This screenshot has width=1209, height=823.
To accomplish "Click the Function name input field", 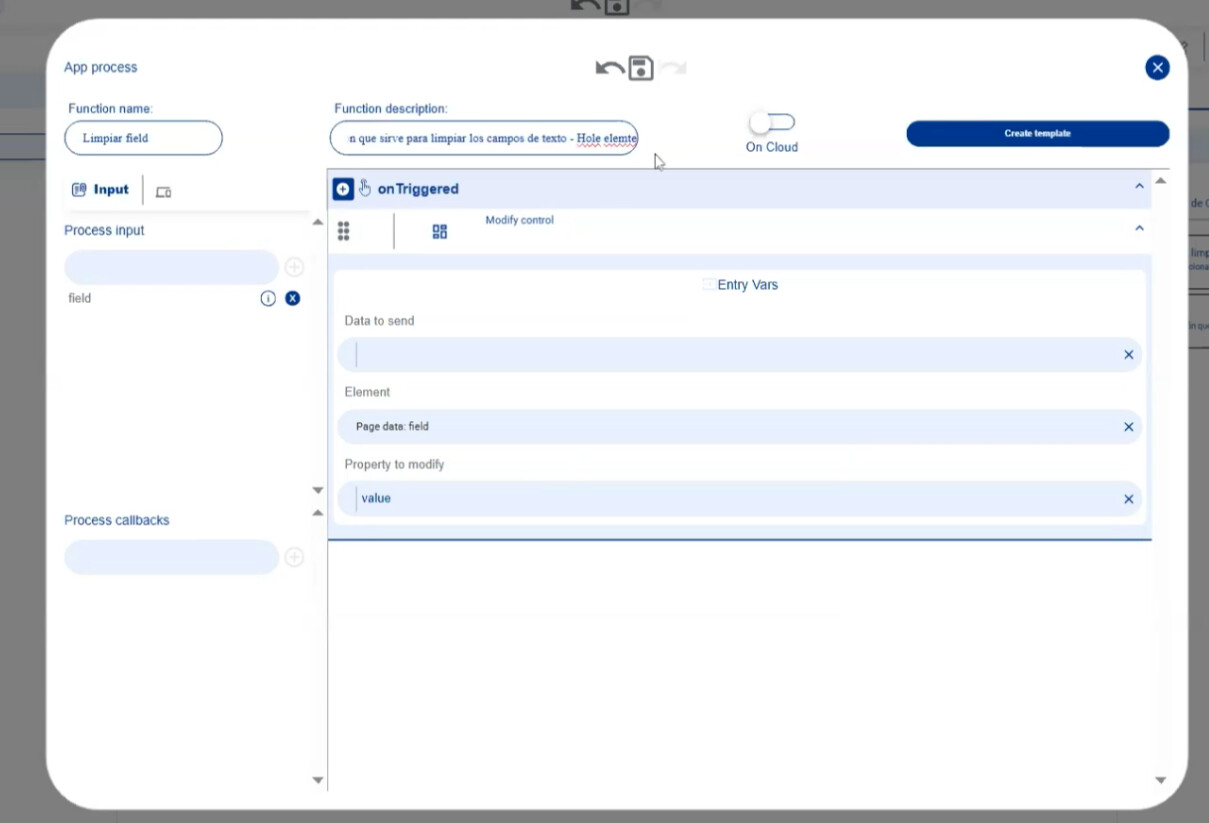I will pos(143,138).
